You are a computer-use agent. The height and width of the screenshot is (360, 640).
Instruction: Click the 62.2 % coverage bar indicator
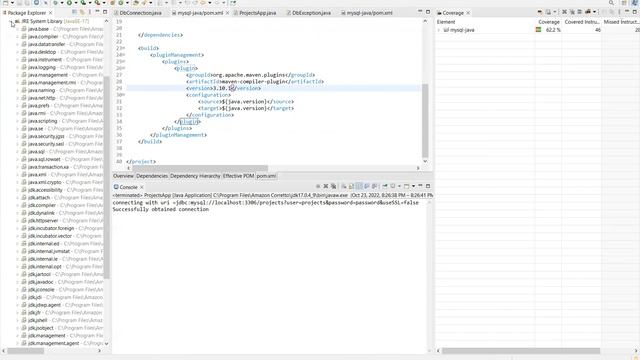tap(538, 30)
